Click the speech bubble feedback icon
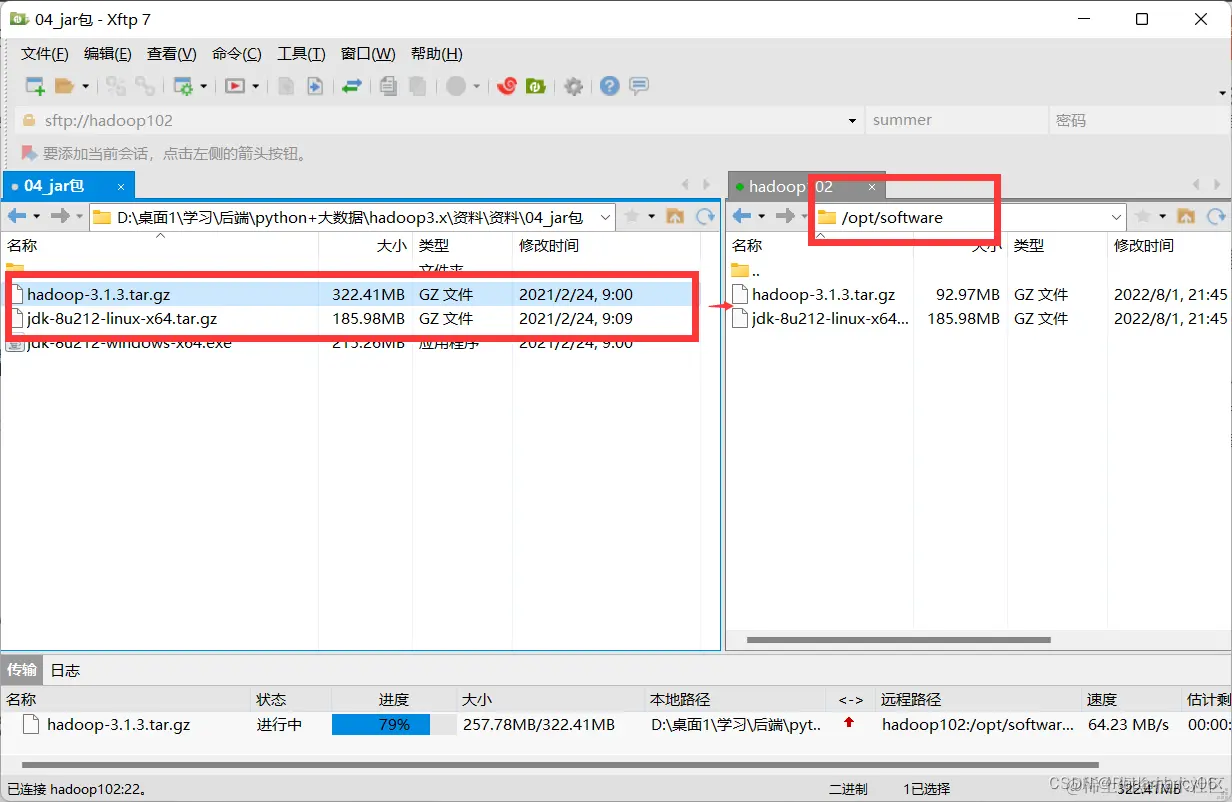1232x802 pixels. pyautogui.click(x=639, y=86)
